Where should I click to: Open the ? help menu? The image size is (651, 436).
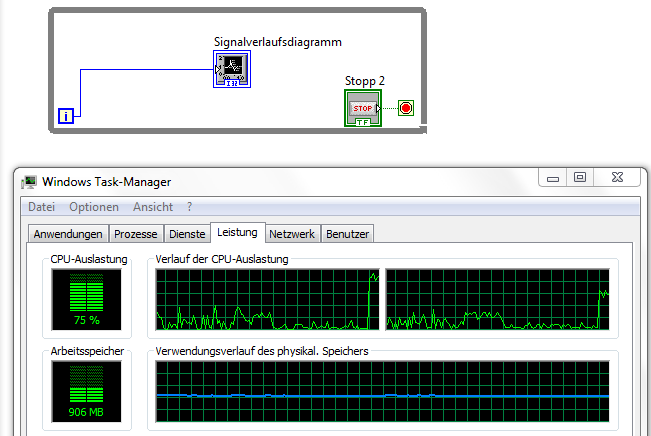[189, 207]
